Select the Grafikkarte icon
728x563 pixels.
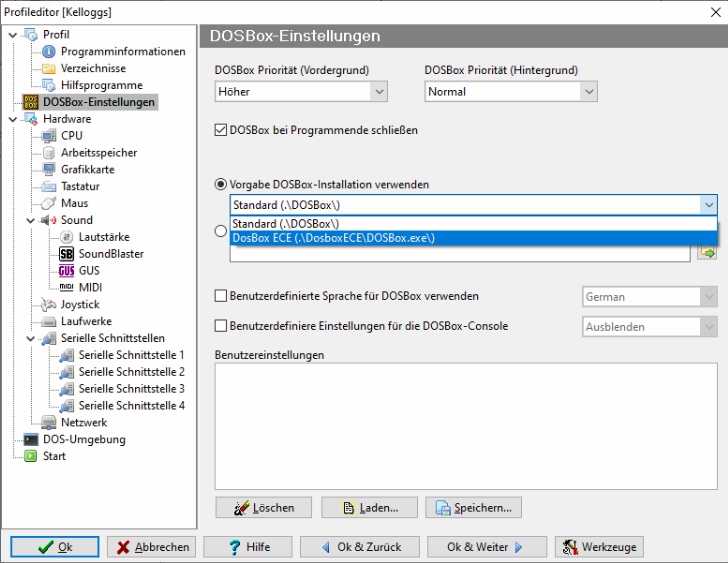[49, 170]
